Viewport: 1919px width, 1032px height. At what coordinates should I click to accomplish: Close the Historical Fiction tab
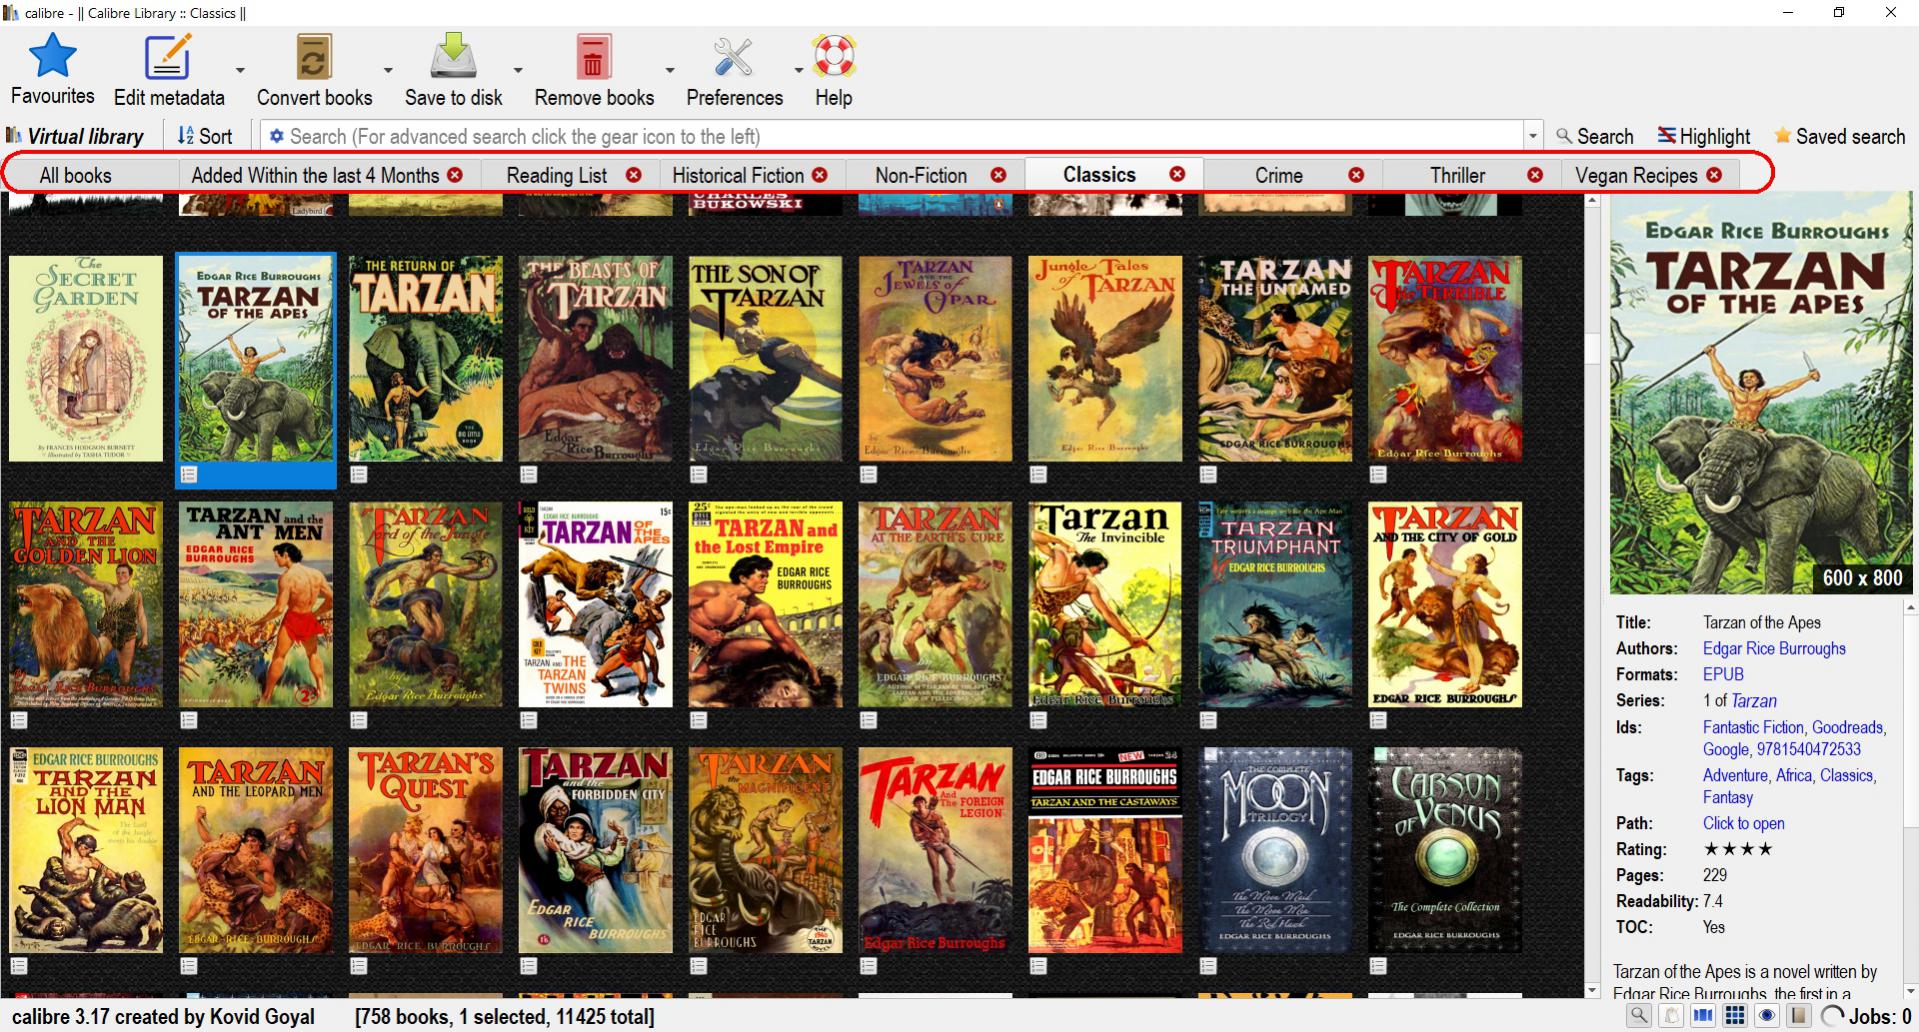(820, 175)
